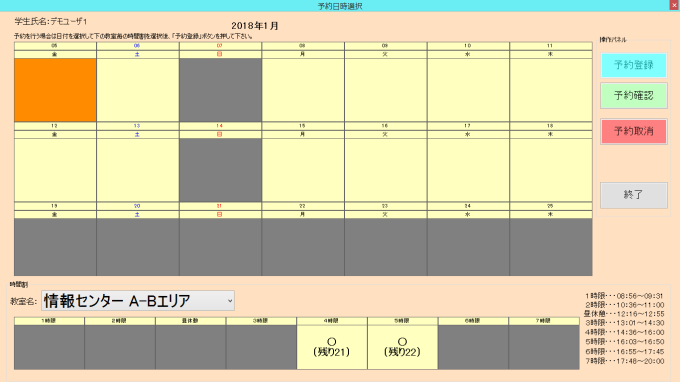Open the 教室名 classroom dropdown

(x=138, y=300)
